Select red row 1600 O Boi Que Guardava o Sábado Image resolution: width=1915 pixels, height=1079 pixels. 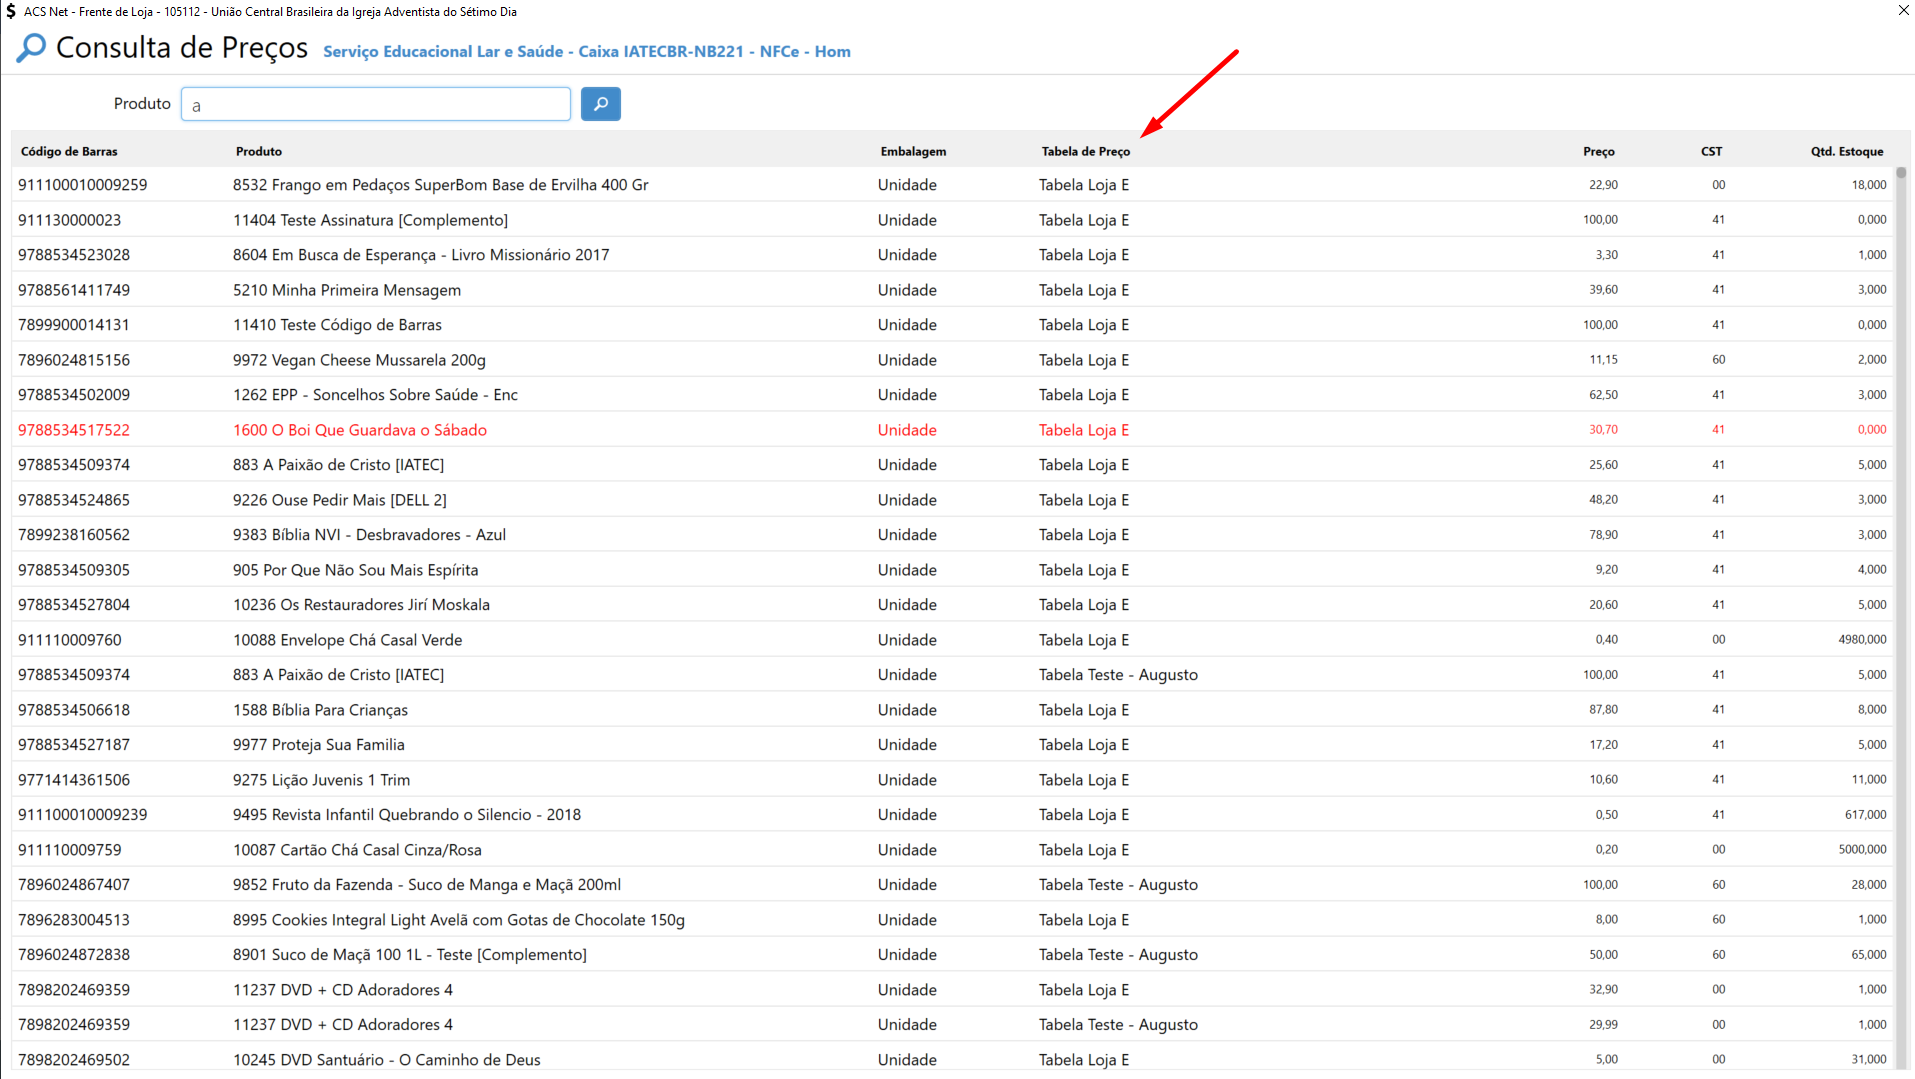tap(953, 430)
